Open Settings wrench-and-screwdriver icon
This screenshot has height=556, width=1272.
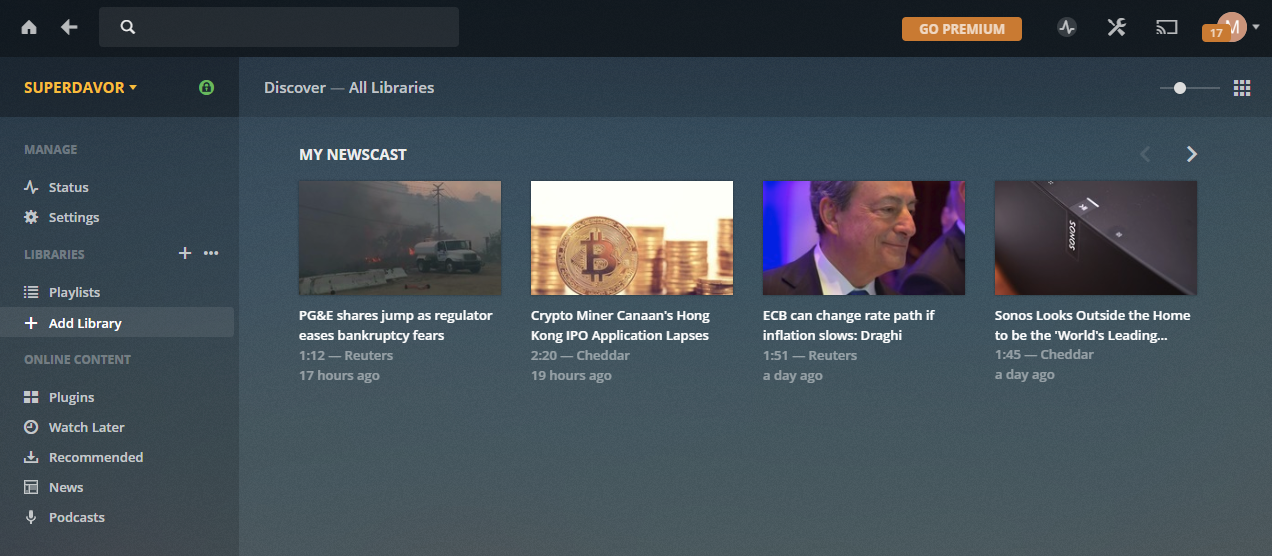[1117, 28]
